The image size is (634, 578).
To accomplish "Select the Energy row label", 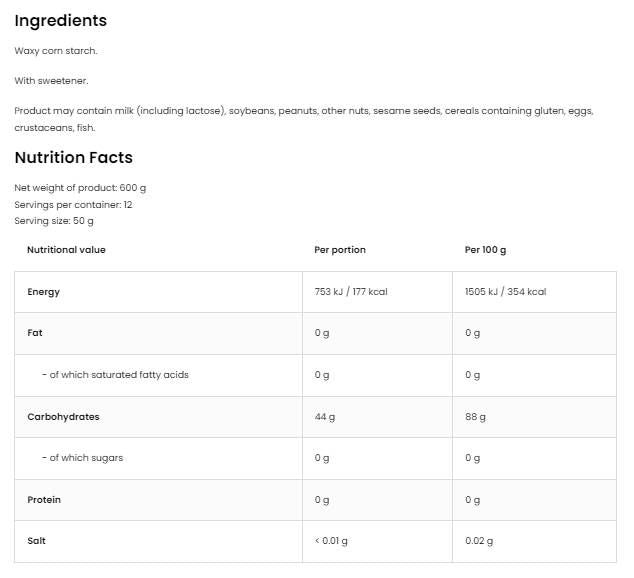I will point(44,292).
